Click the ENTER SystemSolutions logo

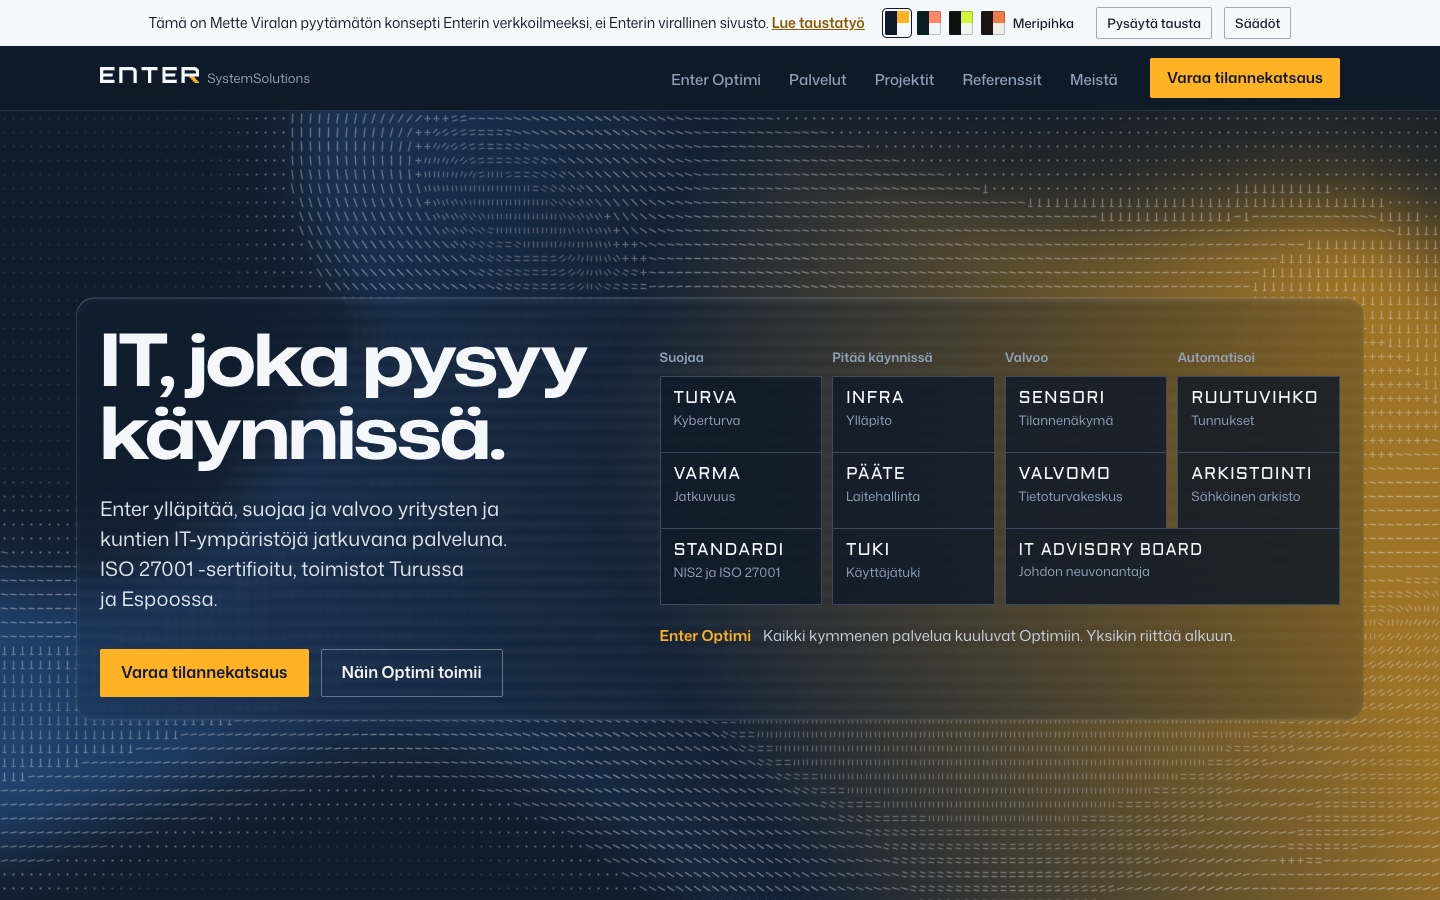pos(205,77)
